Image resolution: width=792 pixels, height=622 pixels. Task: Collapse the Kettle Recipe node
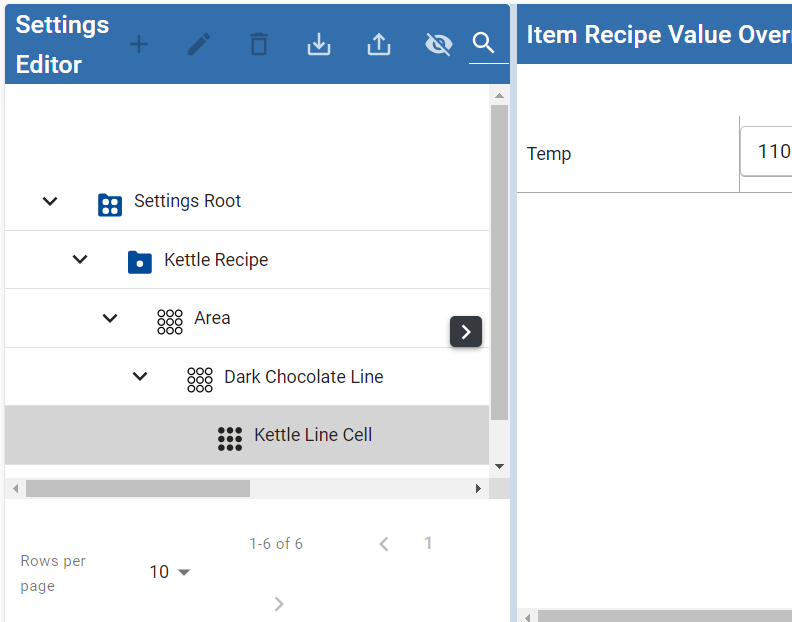coord(80,260)
